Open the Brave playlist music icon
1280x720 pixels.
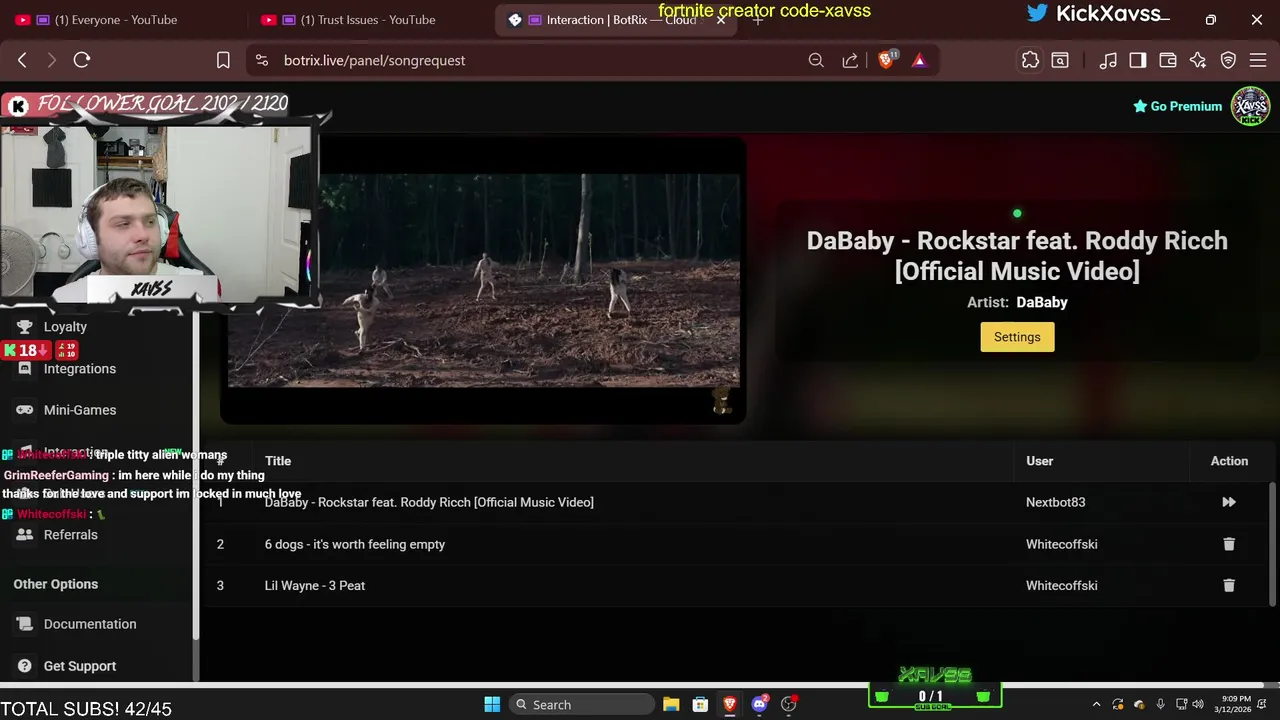1108,60
